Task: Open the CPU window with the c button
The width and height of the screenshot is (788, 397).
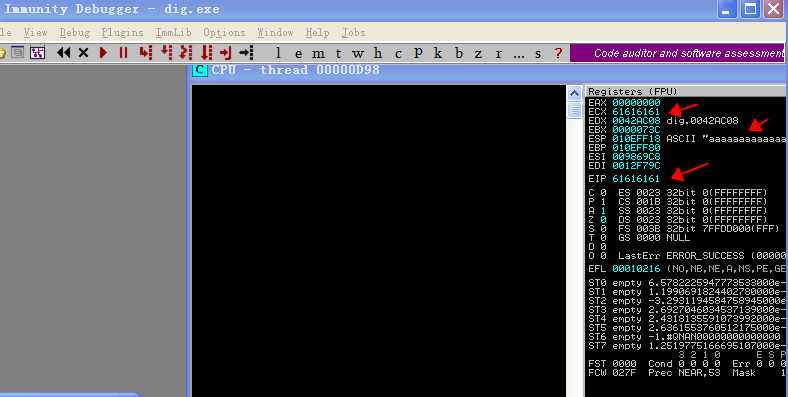Action: [398, 53]
